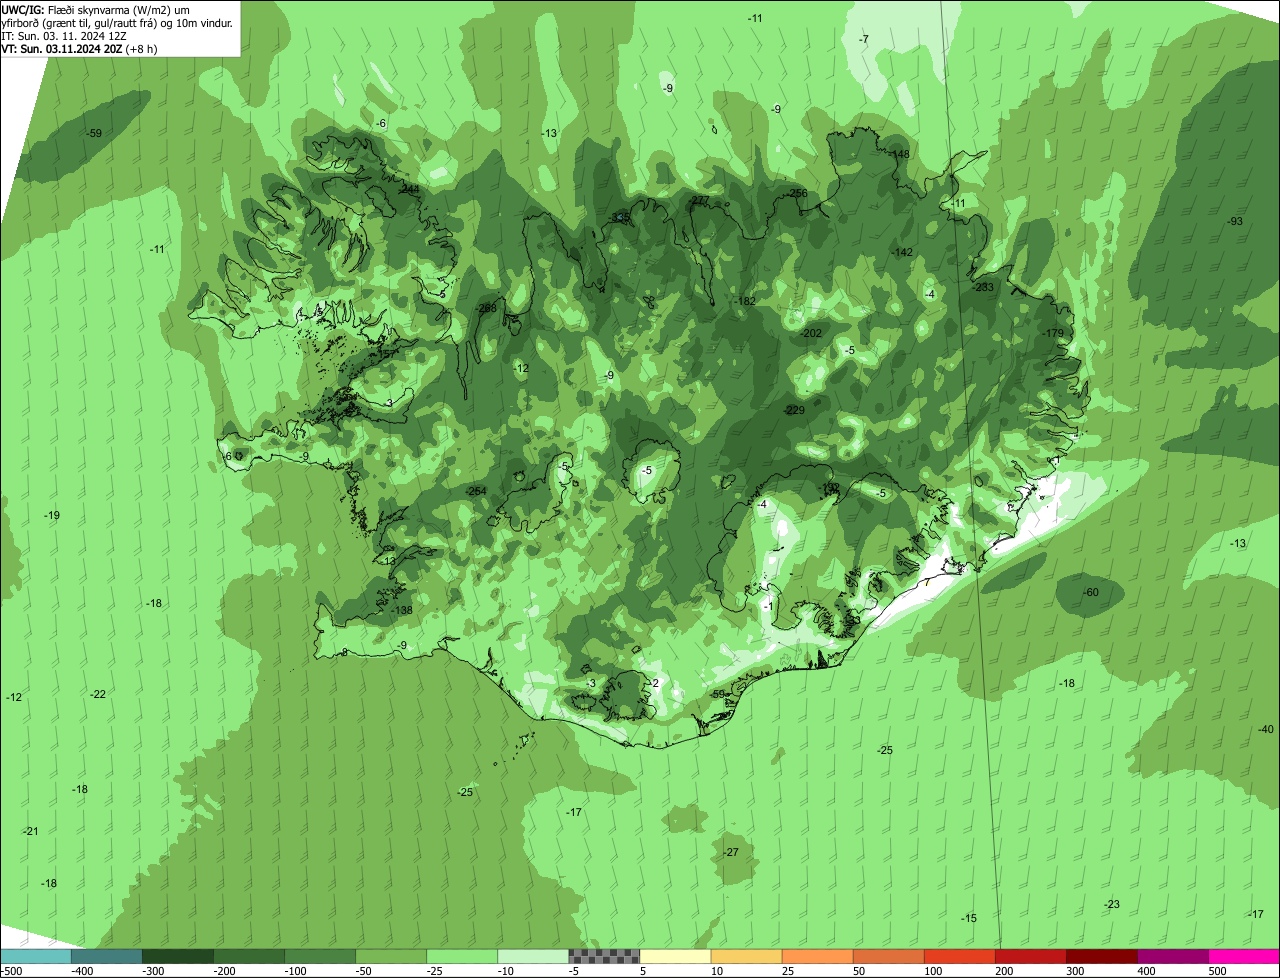
Task: Click the -254 value on the map
Action: (x=477, y=490)
